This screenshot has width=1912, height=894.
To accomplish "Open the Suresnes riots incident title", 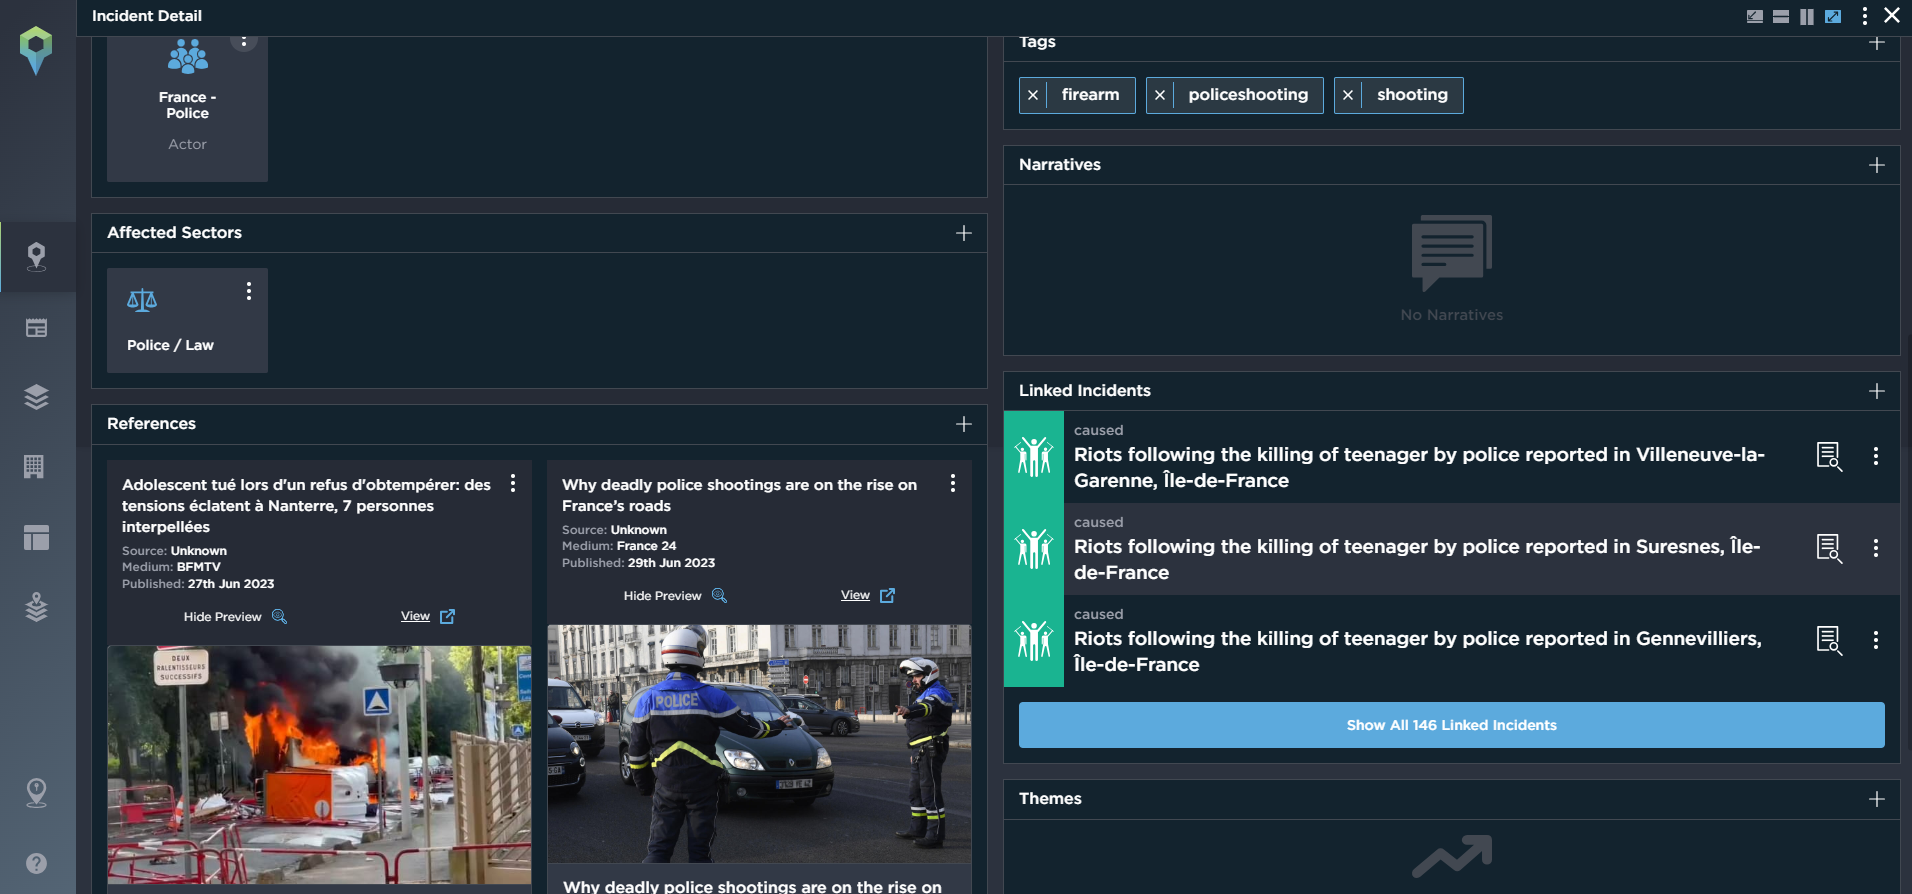I will (1417, 559).
